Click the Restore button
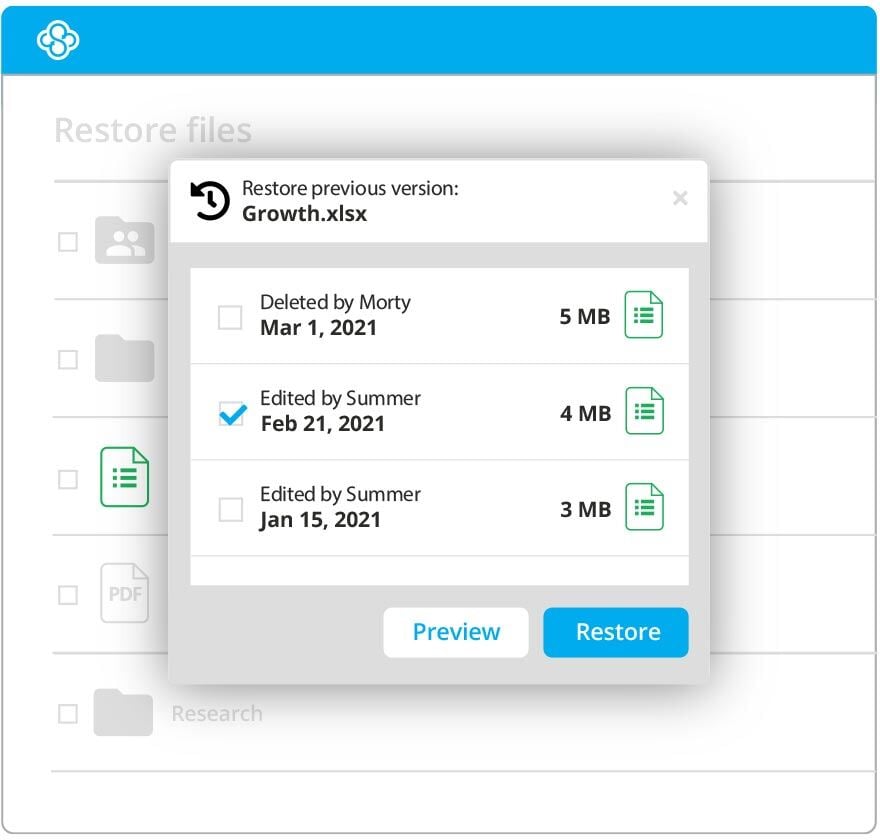 click(616, 632)
